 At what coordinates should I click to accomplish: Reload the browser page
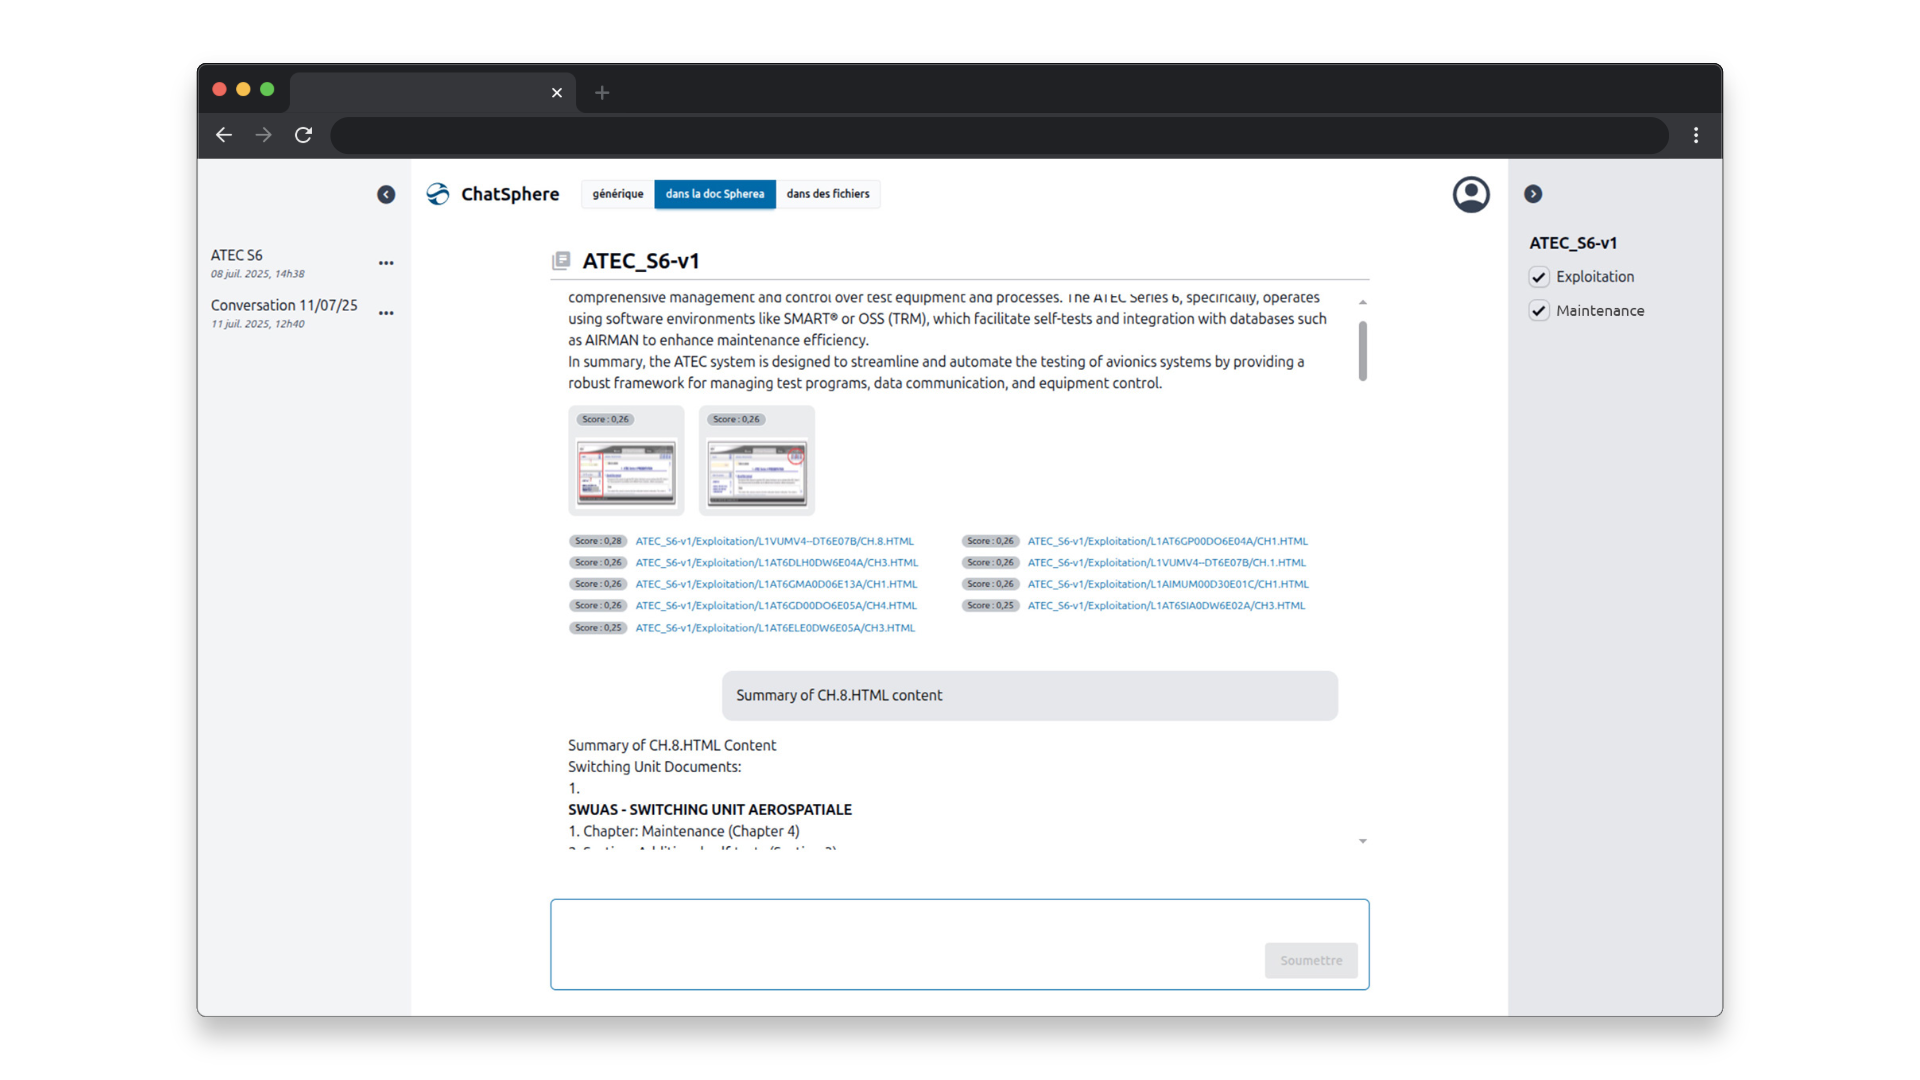click(304, 135)
